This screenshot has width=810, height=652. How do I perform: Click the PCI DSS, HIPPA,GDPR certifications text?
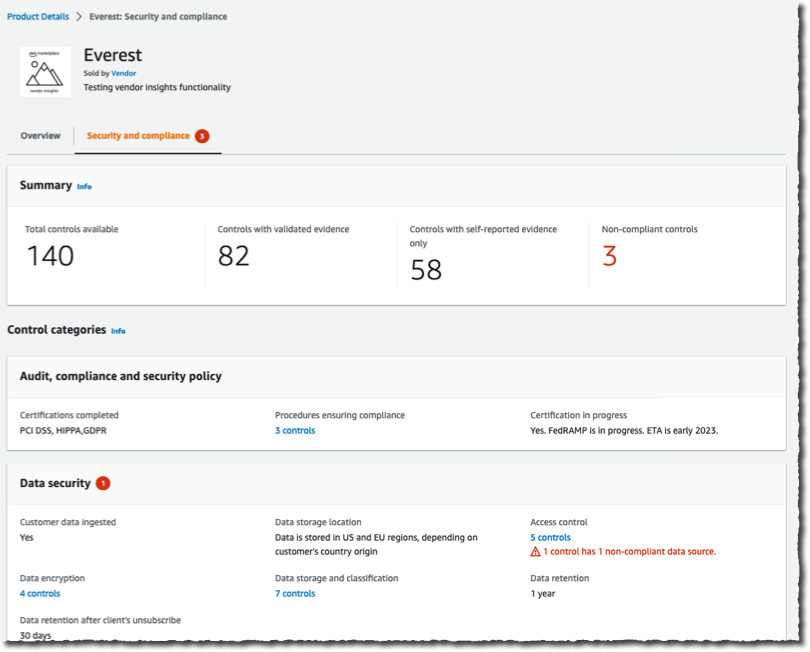click(63, 430)
